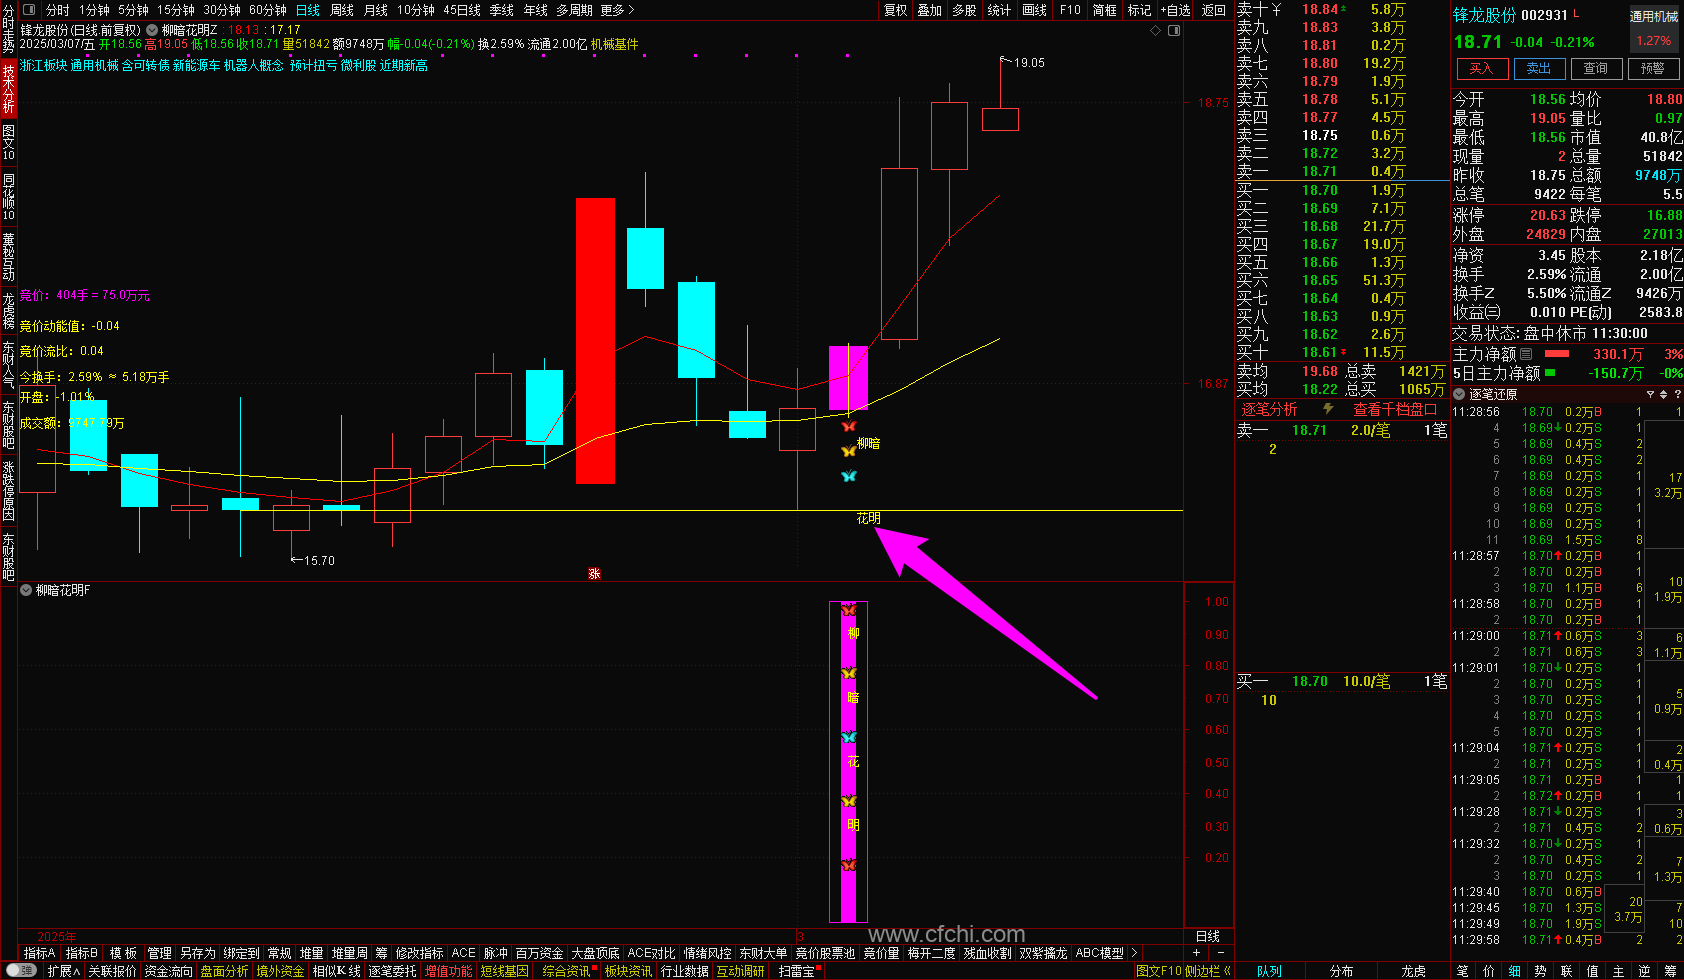The height and width of the screenshot is (980, 1684).
Task: Click the diamond icon at chart top right
Action: coord(1156,30)
